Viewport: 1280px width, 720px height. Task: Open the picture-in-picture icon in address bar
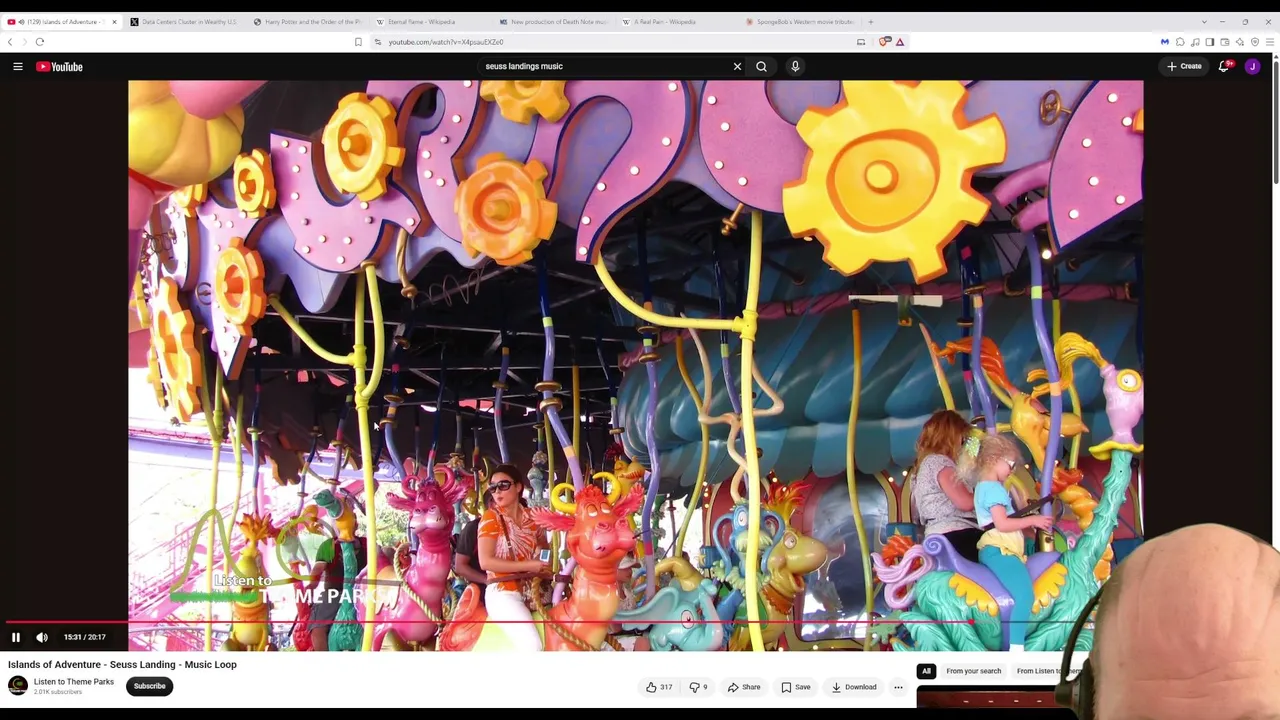[x=861, y=42]
